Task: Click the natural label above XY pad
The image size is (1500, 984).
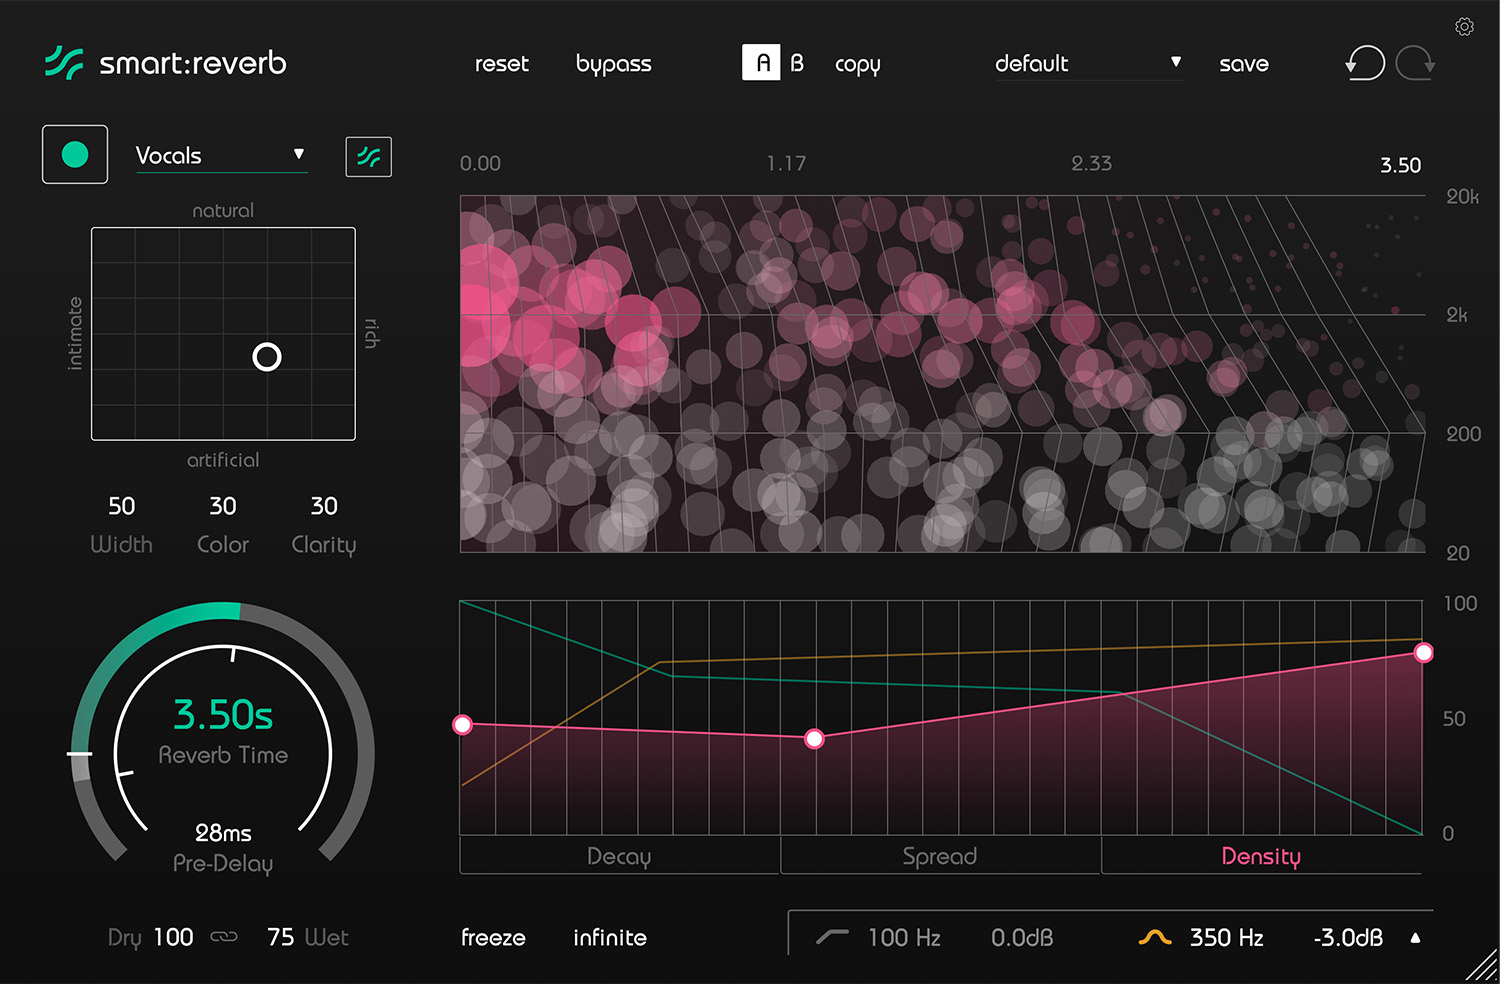Action: tap(223, 210)
